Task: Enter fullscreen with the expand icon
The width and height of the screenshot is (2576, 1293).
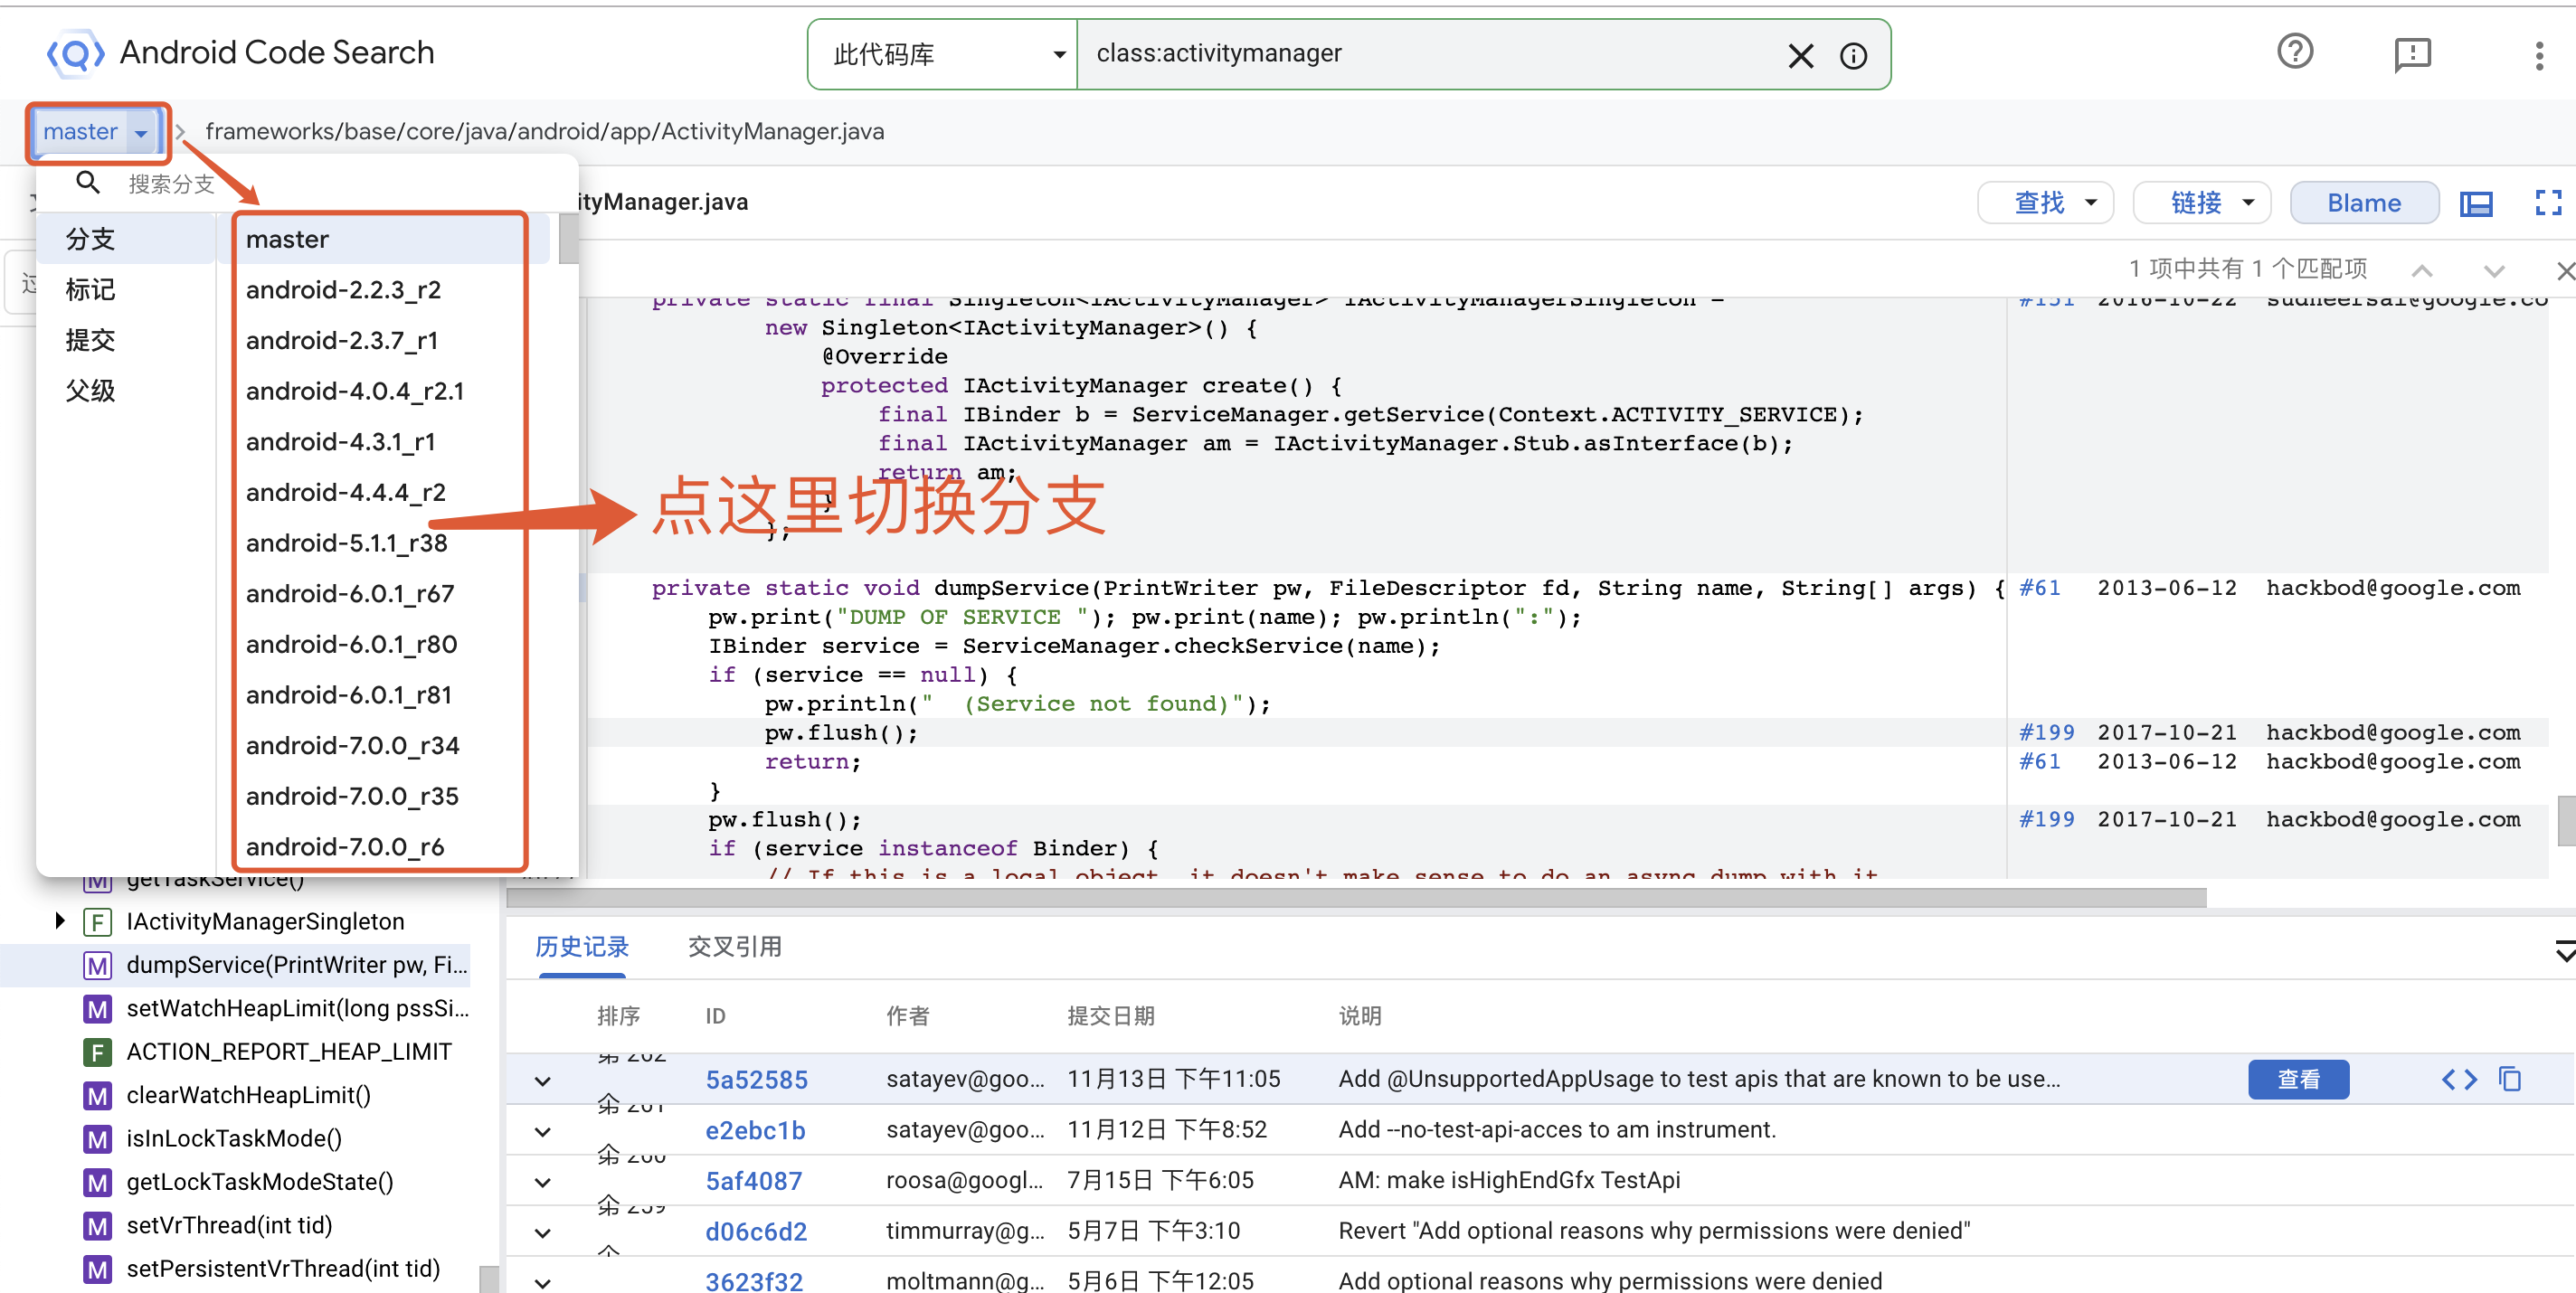Action: 2548,203
